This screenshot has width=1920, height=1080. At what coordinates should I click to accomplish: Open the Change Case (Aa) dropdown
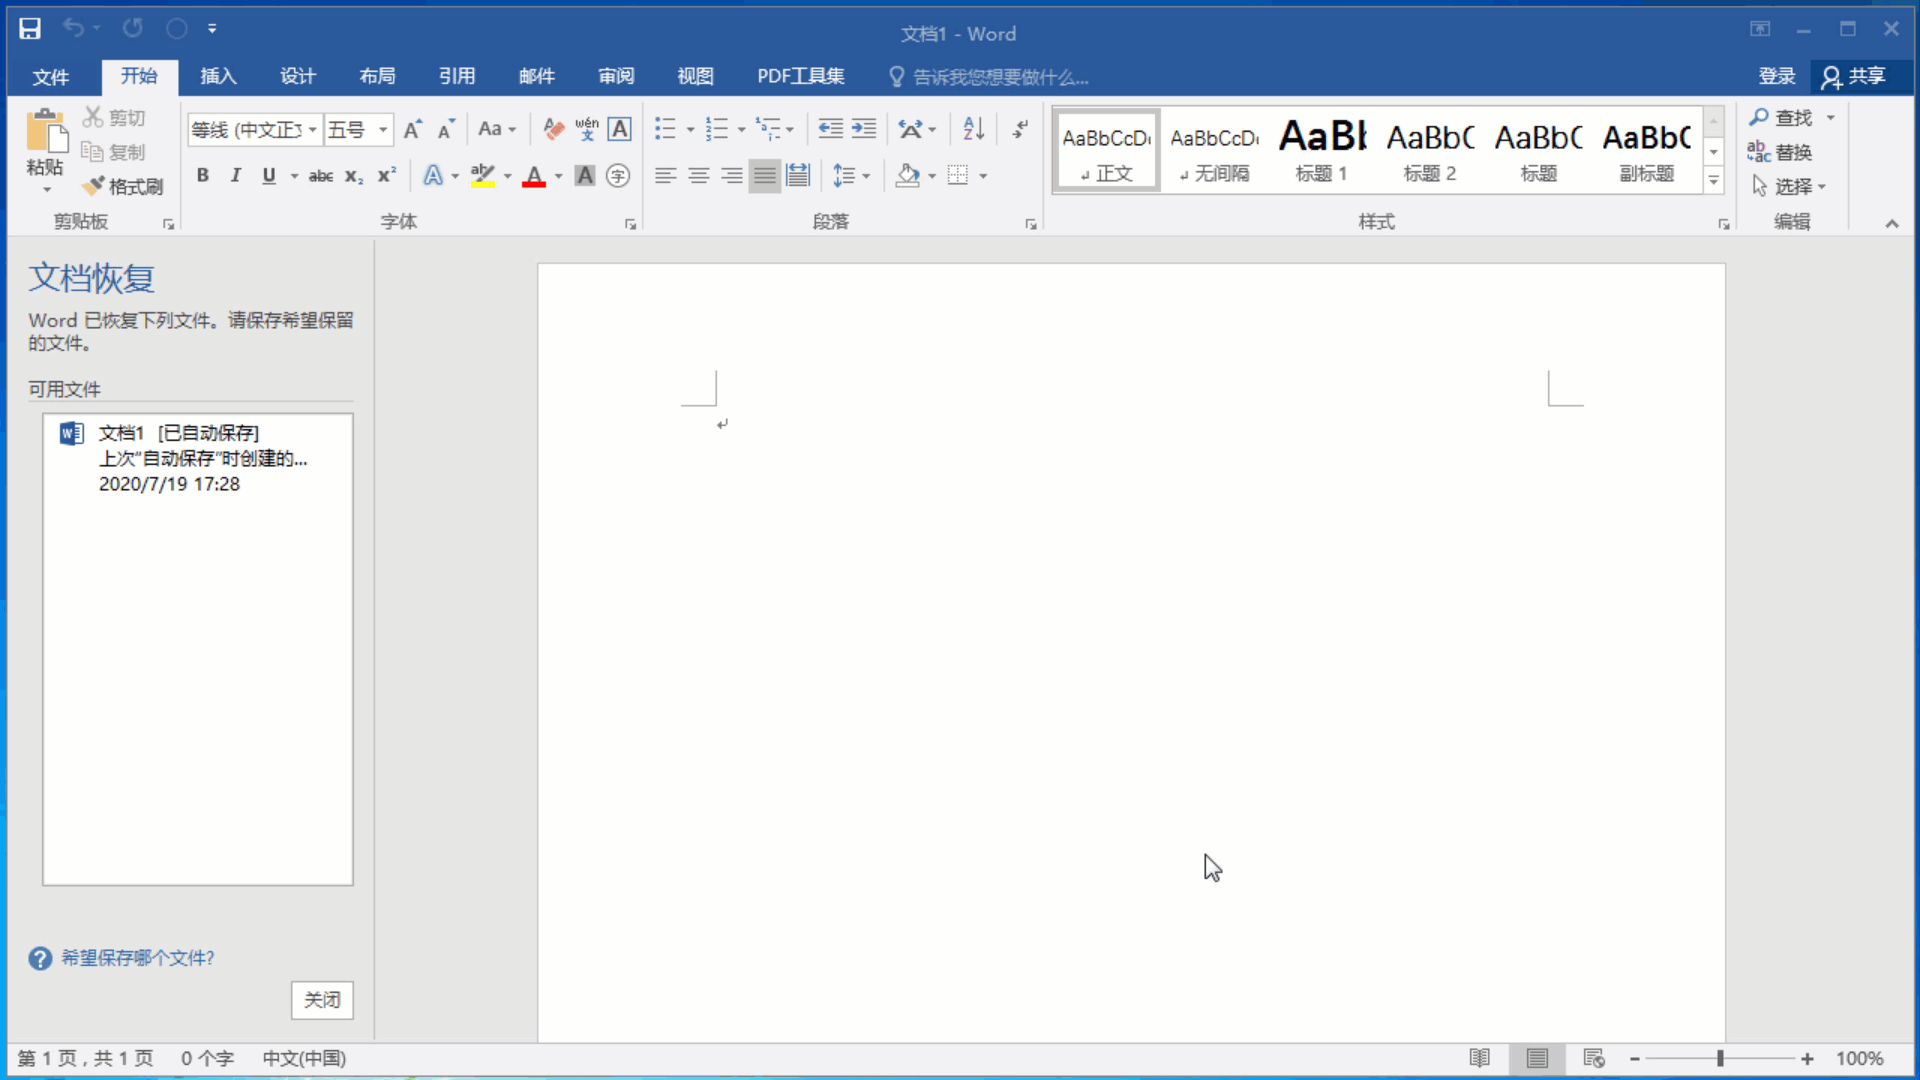(x=496, y=129)
